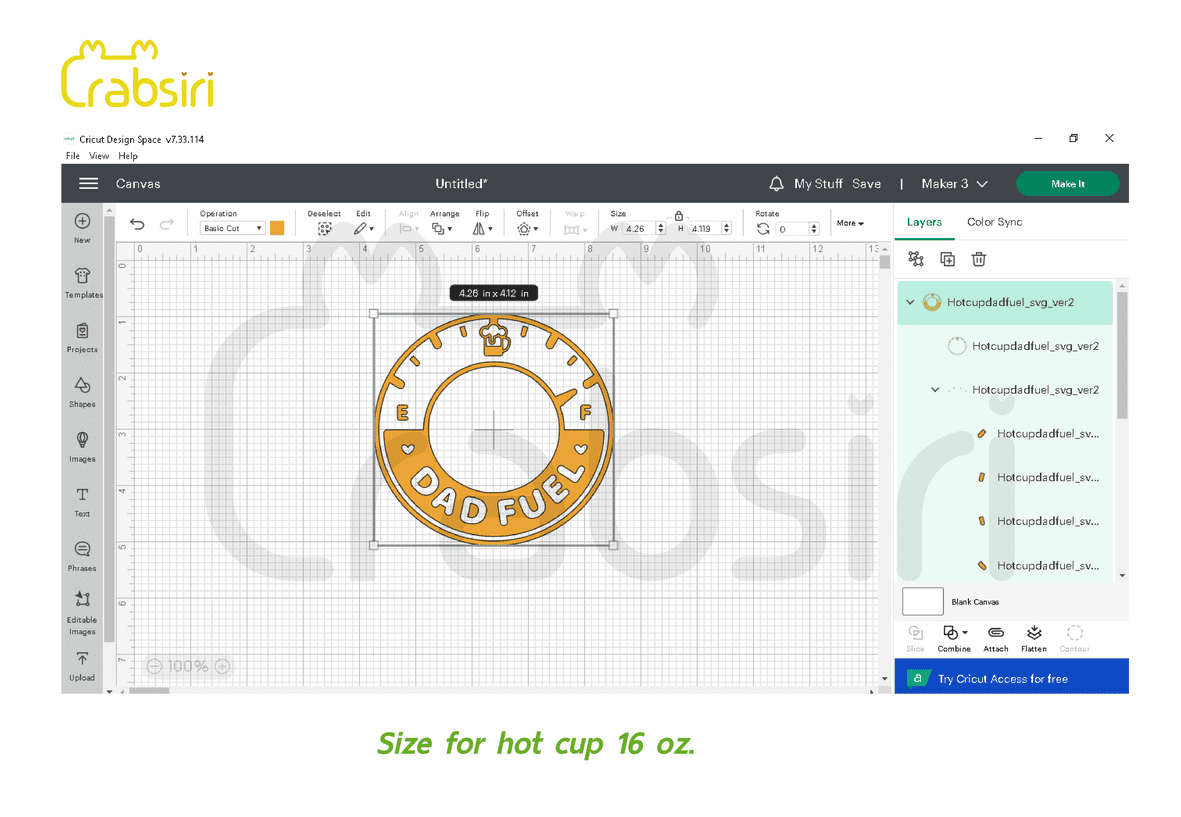Click the Save button

866,184
